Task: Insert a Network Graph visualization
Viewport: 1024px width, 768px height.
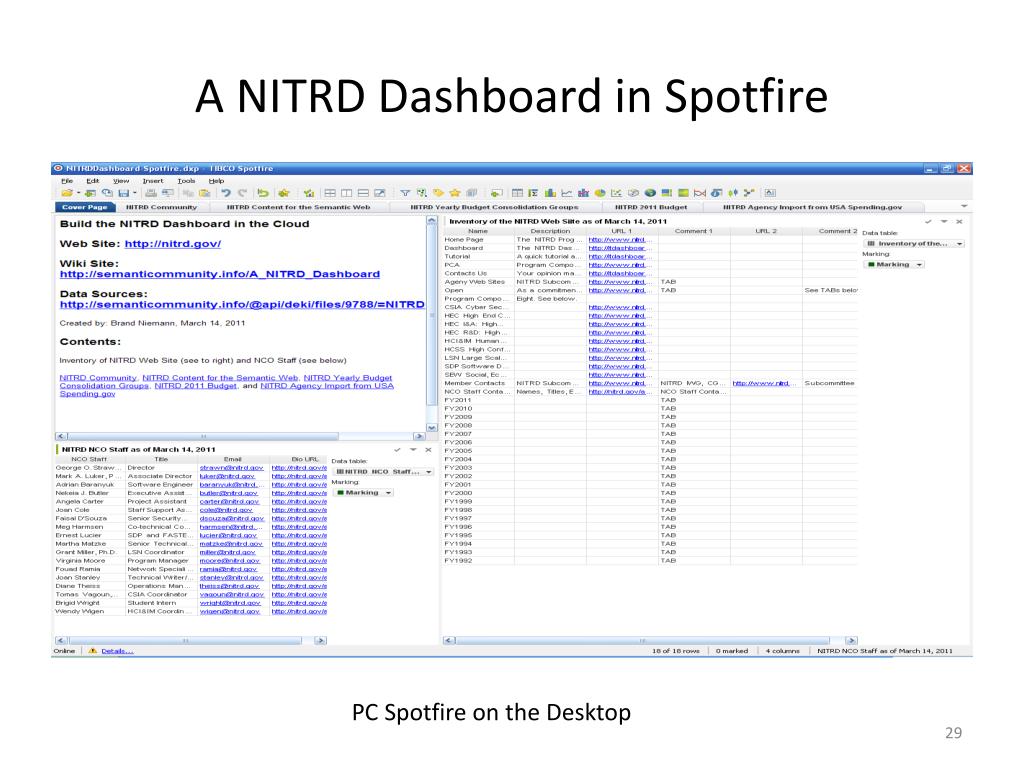Action: pos(750,193)
